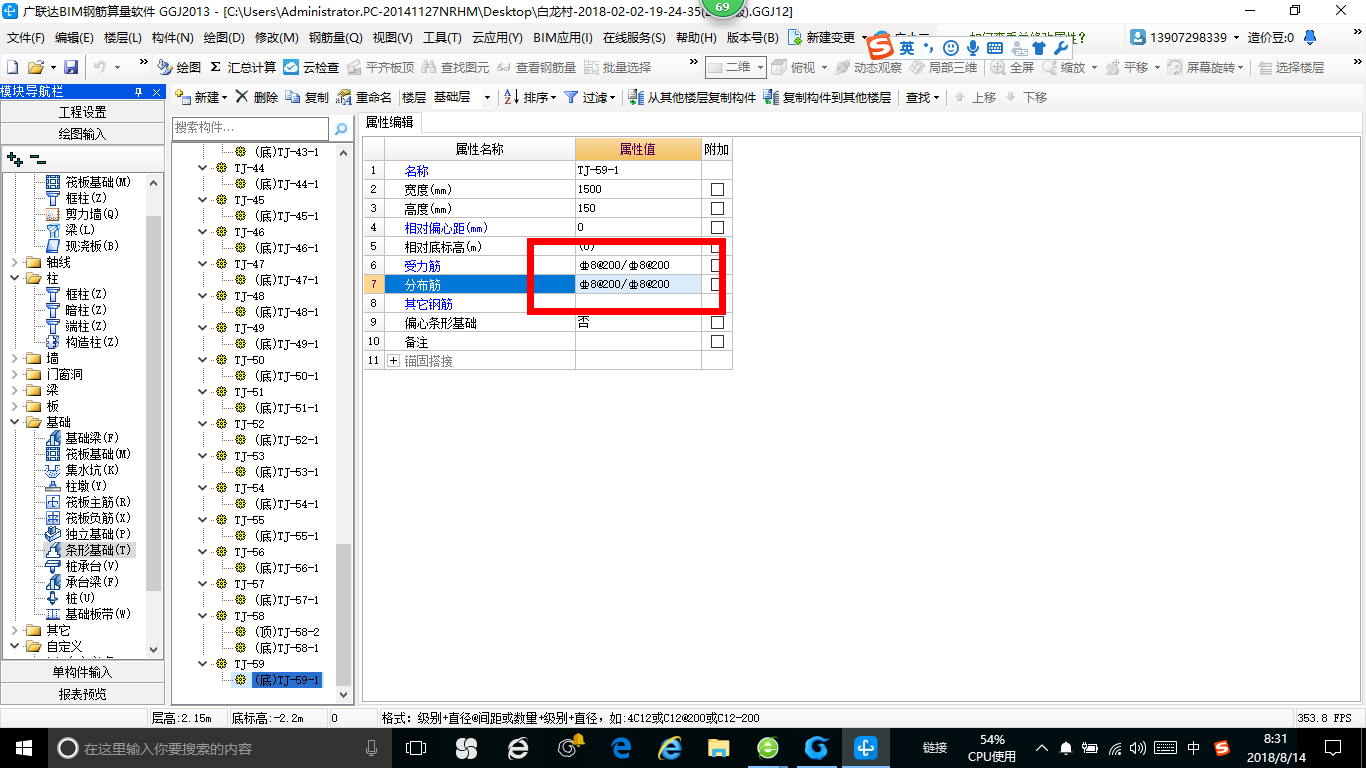Expand 墙 folder in tree
This screenshot has width=1366, height=768.
pyautogui.click(x=14, y=358)
